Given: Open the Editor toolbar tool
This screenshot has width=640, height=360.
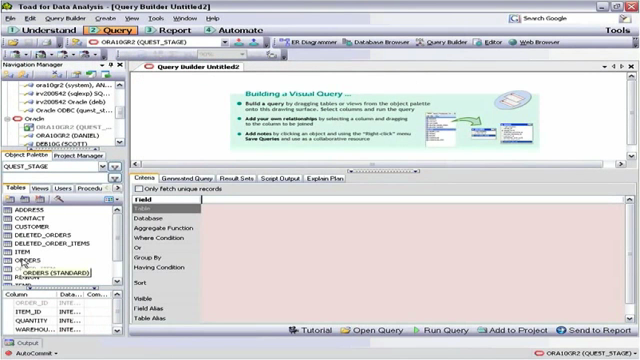Looking at the screenshot, I should click(x=488, y=42).
